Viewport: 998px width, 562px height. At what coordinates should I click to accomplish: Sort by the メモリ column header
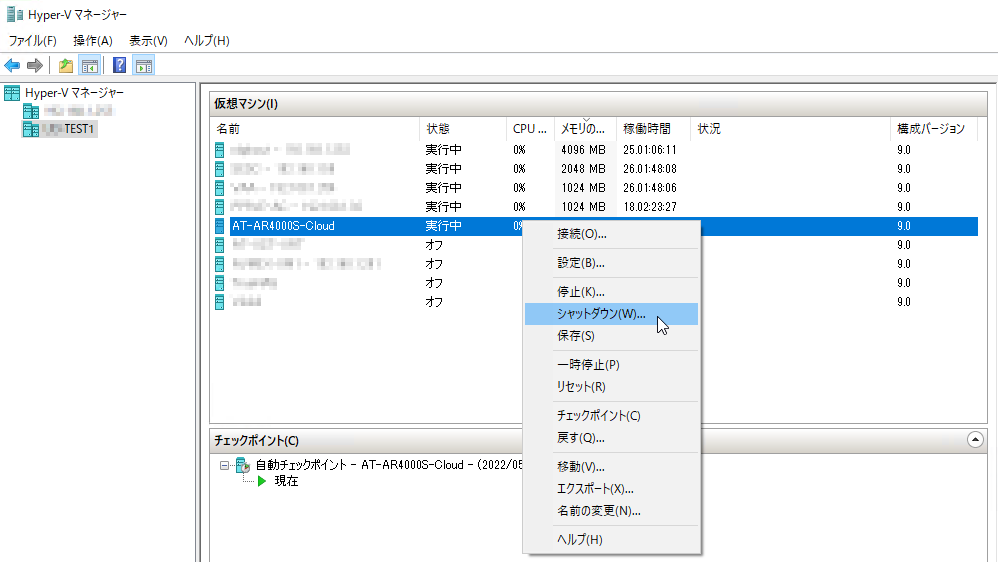tap(583, 129)
